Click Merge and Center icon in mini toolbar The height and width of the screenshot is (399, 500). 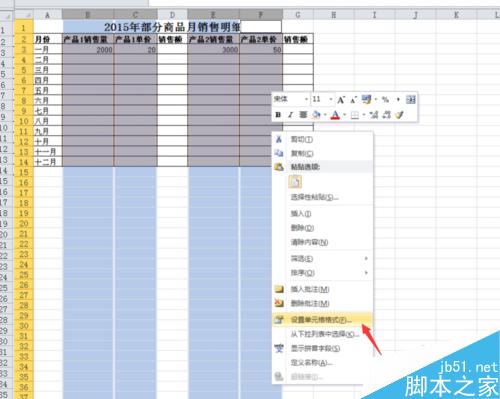(411, 99)
